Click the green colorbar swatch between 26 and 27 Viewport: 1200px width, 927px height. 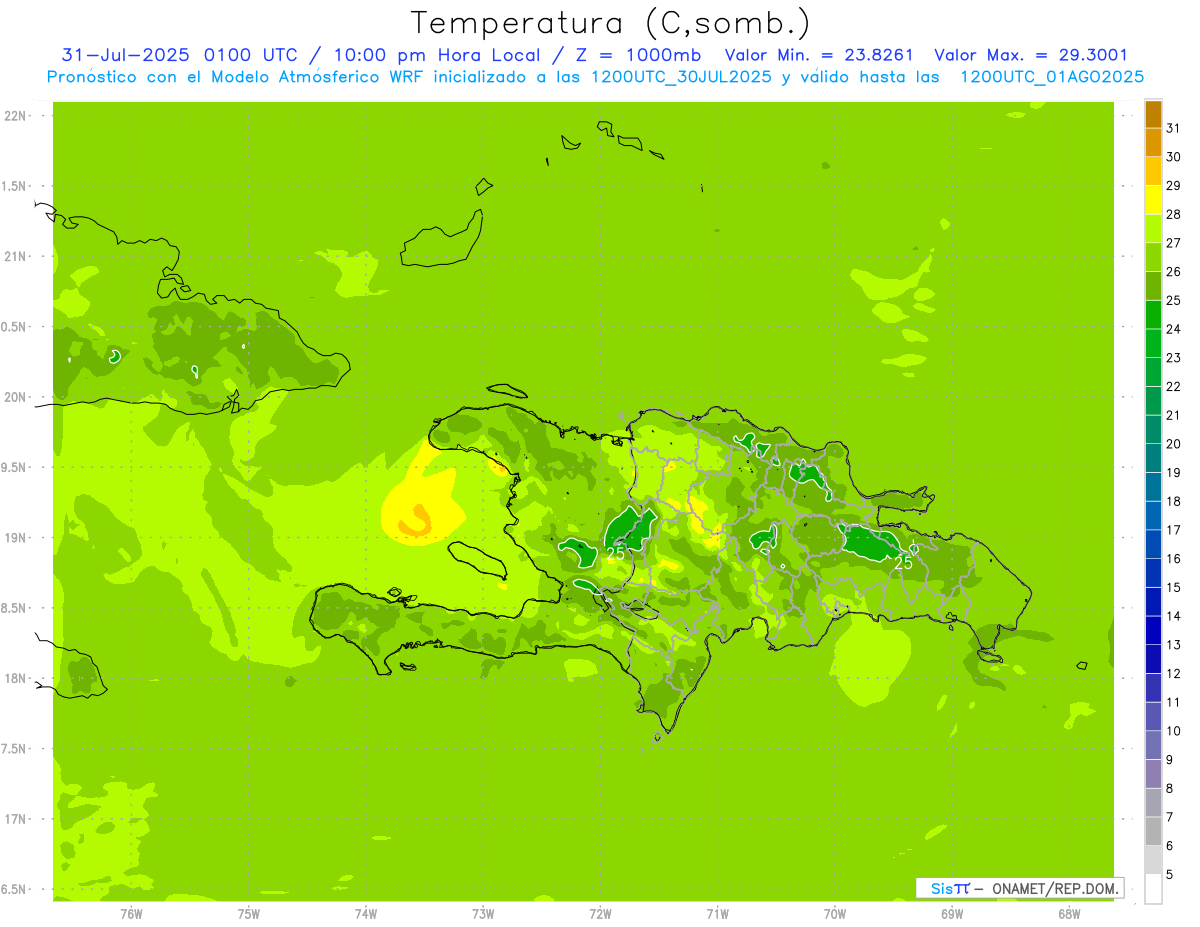1153,257
